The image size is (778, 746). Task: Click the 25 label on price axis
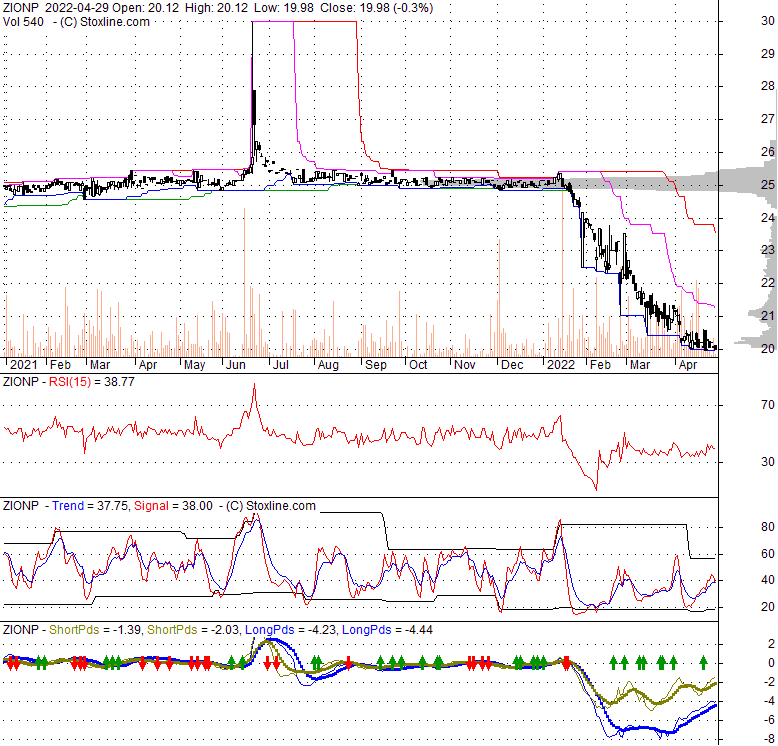pyautogui.click(x=768, y=185)
